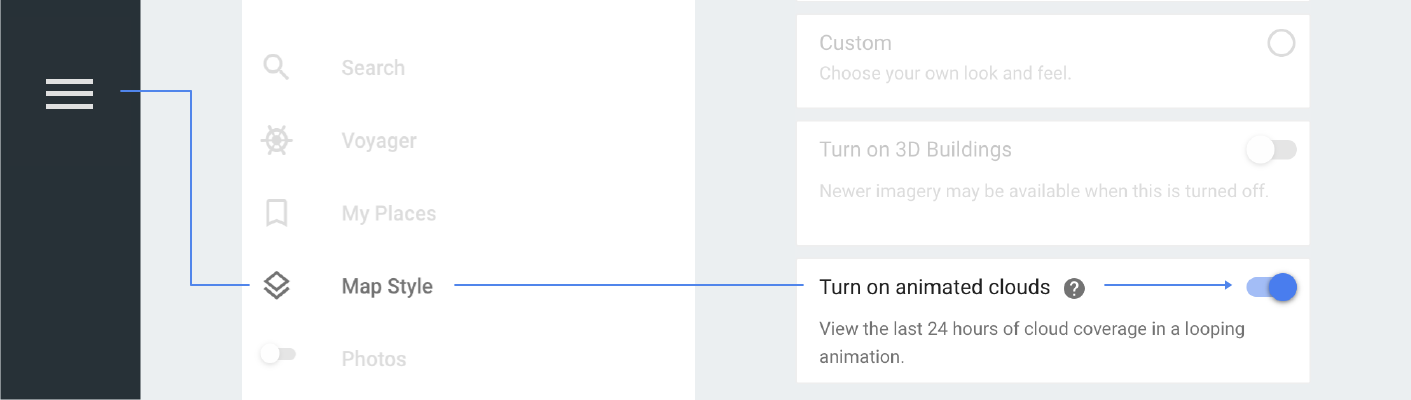This screenshot has width=1411, height=400.
Task: Click the Voyager ship wheel icon
Action: click(276, 141)
